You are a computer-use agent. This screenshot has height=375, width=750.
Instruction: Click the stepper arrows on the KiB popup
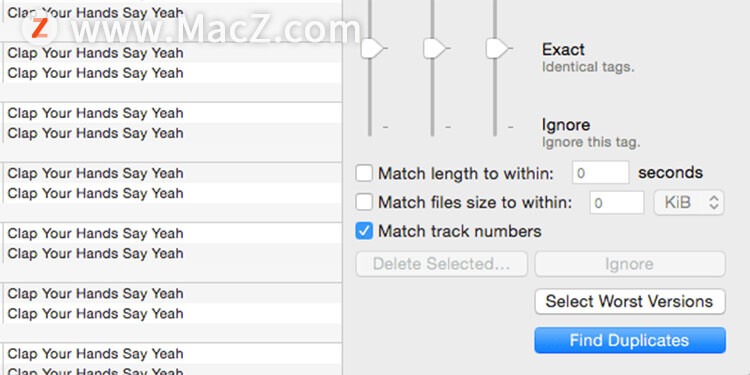(714, 202)
